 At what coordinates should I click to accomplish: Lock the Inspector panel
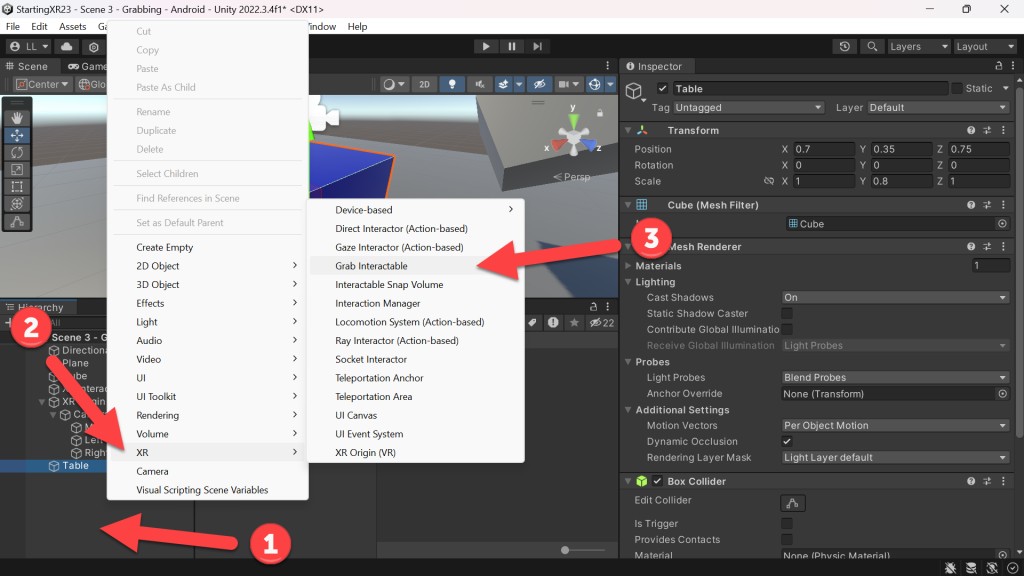coord(999,66)
